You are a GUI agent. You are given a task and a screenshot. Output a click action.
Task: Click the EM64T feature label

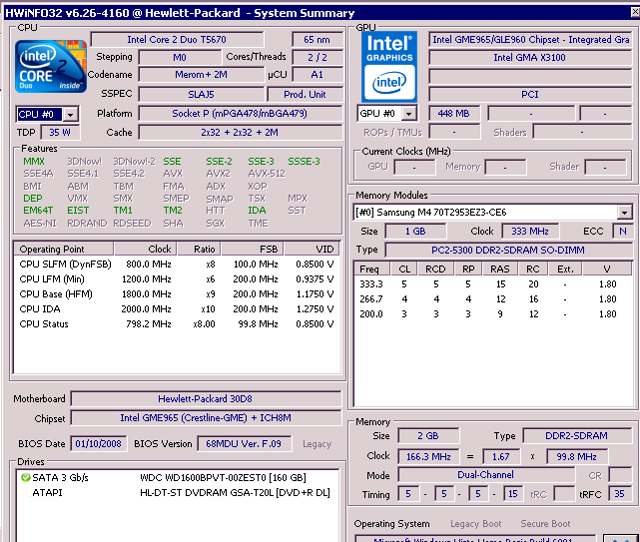[x=38, y=211]
